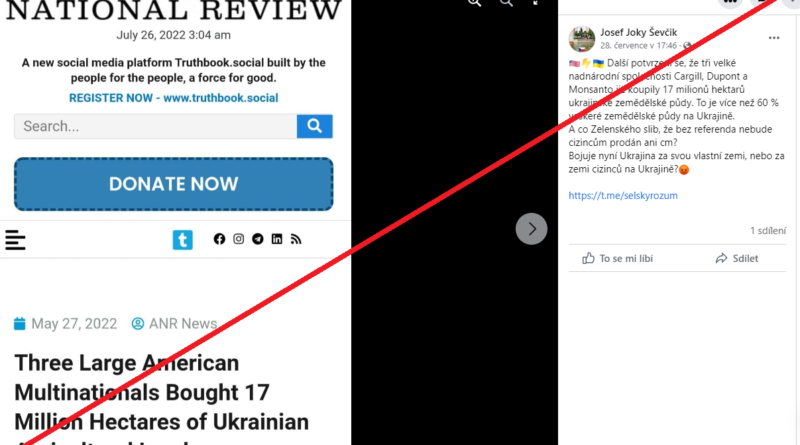Open the www.truthbook.social register link

pyautogui.click(x=221, y=97)
